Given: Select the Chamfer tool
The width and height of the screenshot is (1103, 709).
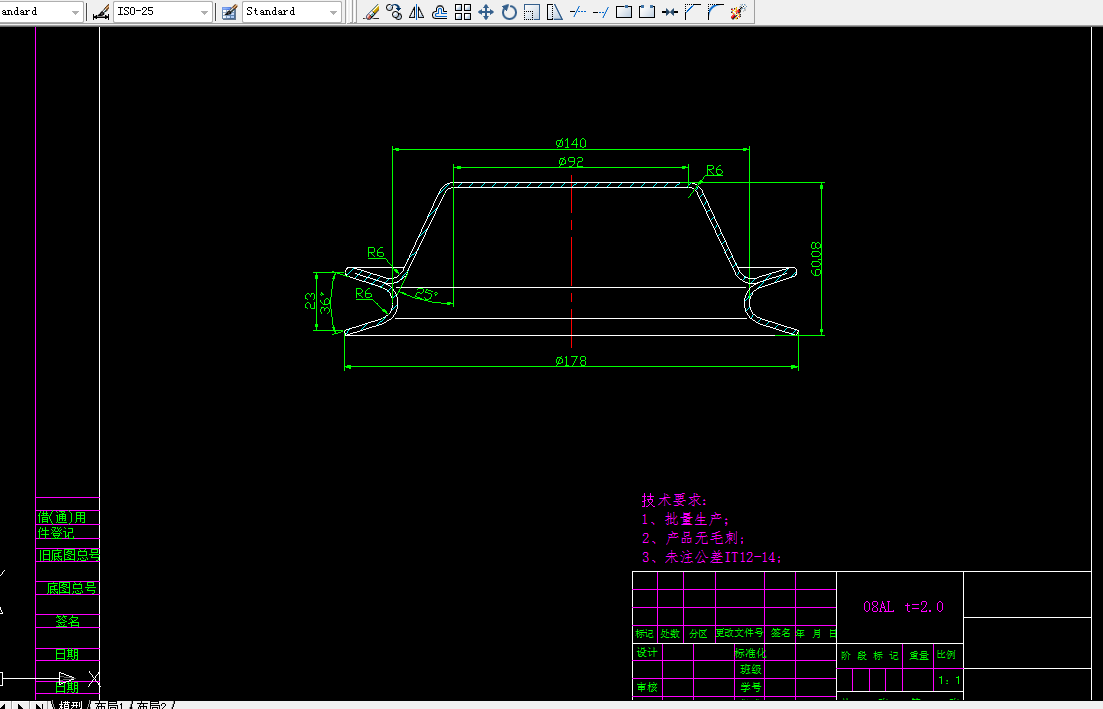Looking at the screenshot, I should [x=692, y=12].
